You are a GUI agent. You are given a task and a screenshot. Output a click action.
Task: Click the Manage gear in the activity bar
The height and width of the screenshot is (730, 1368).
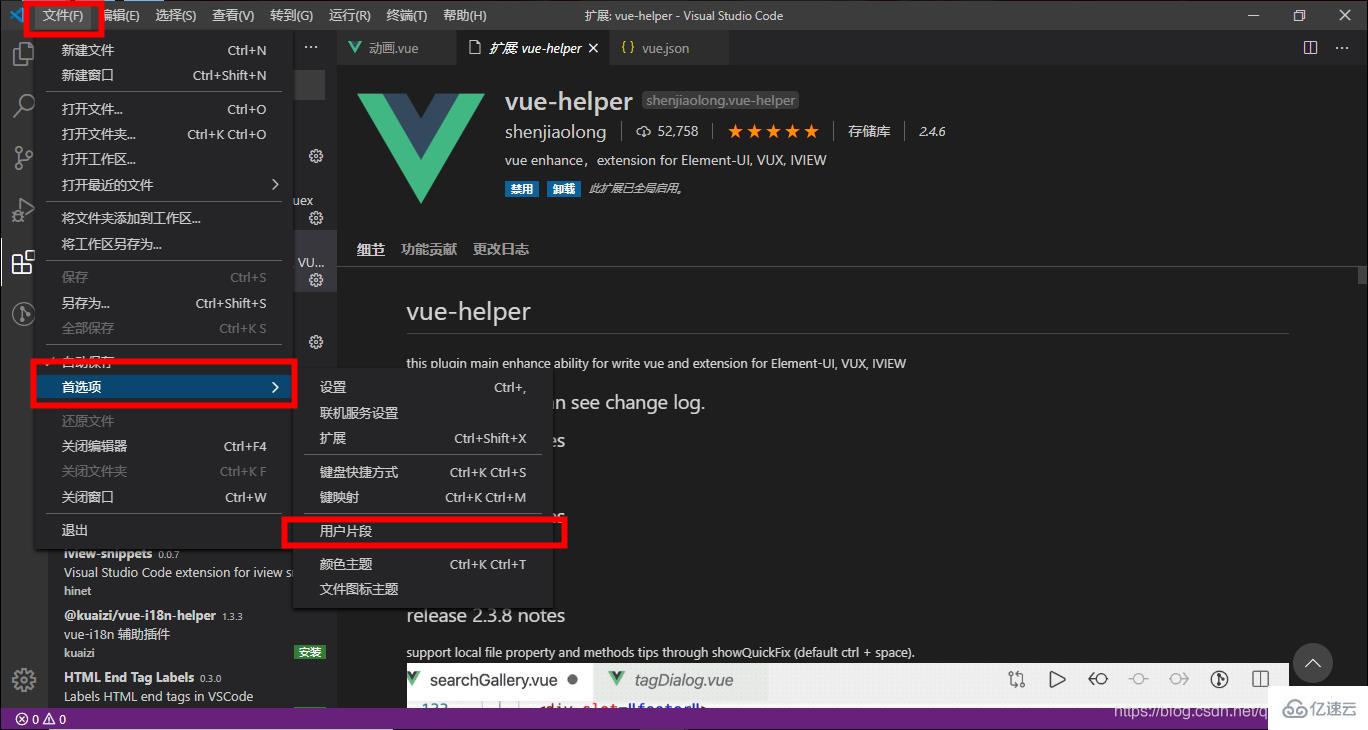[x=23, y=680]
